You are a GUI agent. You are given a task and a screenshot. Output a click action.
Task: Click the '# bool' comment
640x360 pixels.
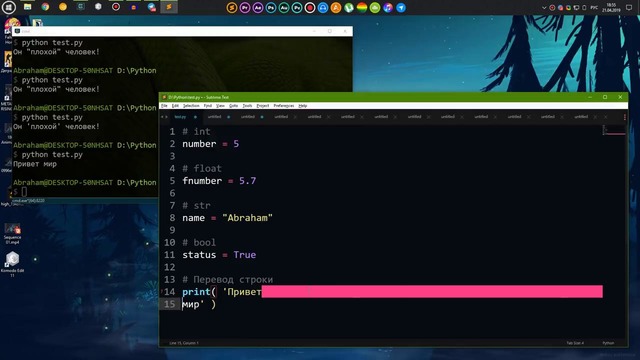coord(199,242)
